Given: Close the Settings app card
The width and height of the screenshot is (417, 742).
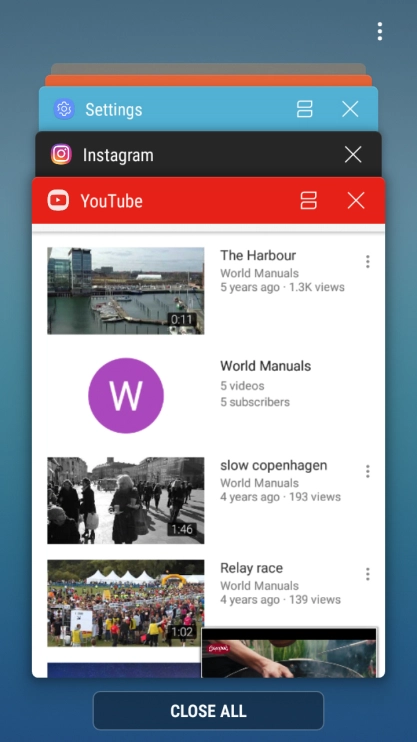Looking at the screenshot, I should pyautogui.click(x=350, y=109).
